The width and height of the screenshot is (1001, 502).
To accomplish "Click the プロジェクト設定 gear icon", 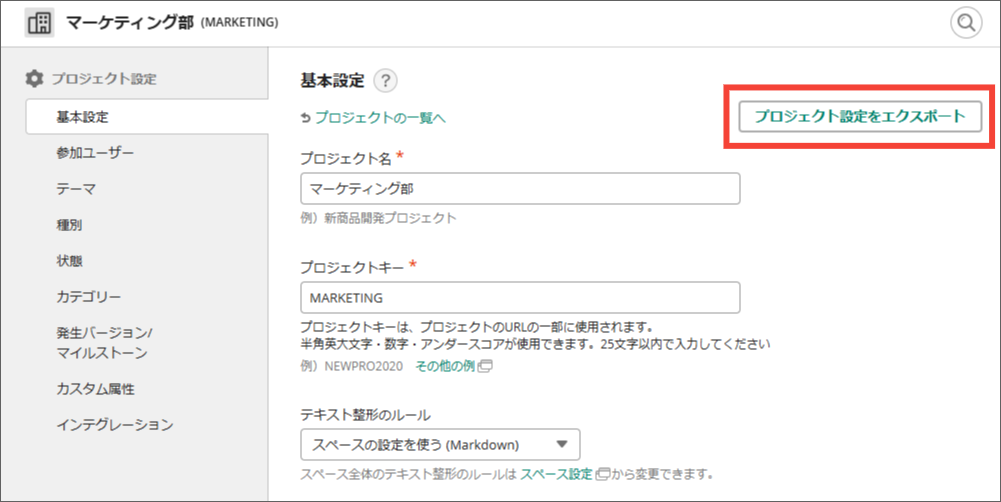I will 34,79.
